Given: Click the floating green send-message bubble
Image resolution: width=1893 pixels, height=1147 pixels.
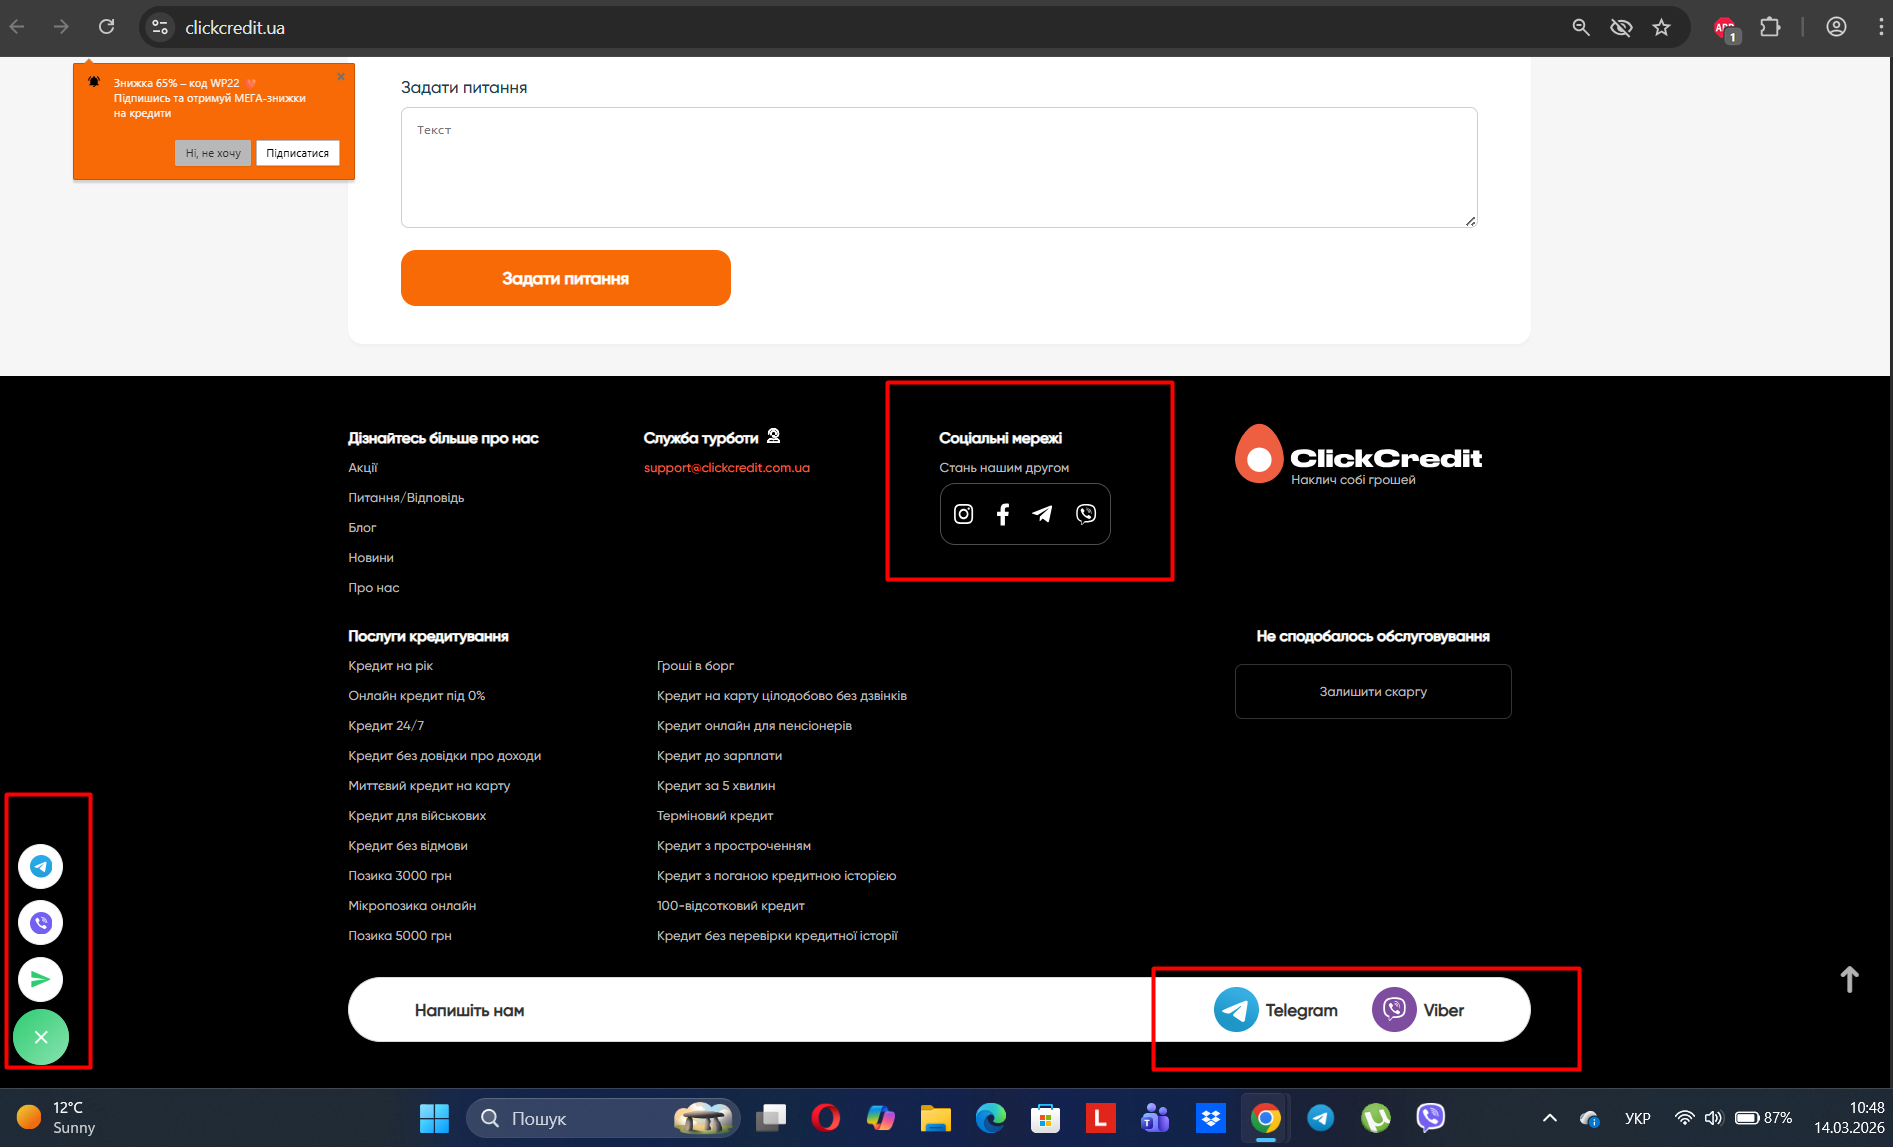Looking at the screenshot, I should (41, 979).
